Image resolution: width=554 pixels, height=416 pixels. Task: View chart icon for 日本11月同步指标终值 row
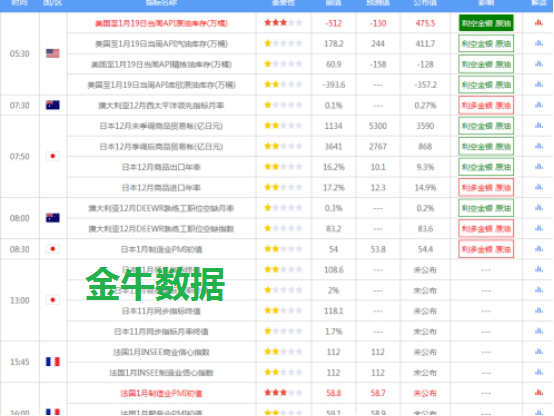[539, 310]
